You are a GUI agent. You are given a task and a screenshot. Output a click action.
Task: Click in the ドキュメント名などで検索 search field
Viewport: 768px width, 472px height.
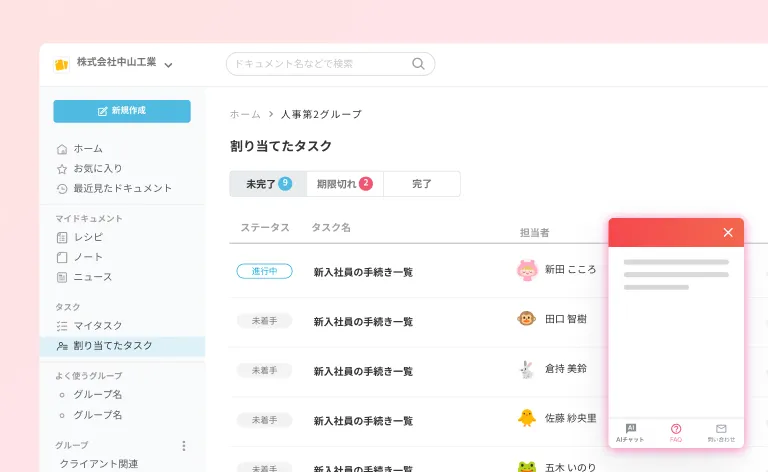tap(320, 64)
